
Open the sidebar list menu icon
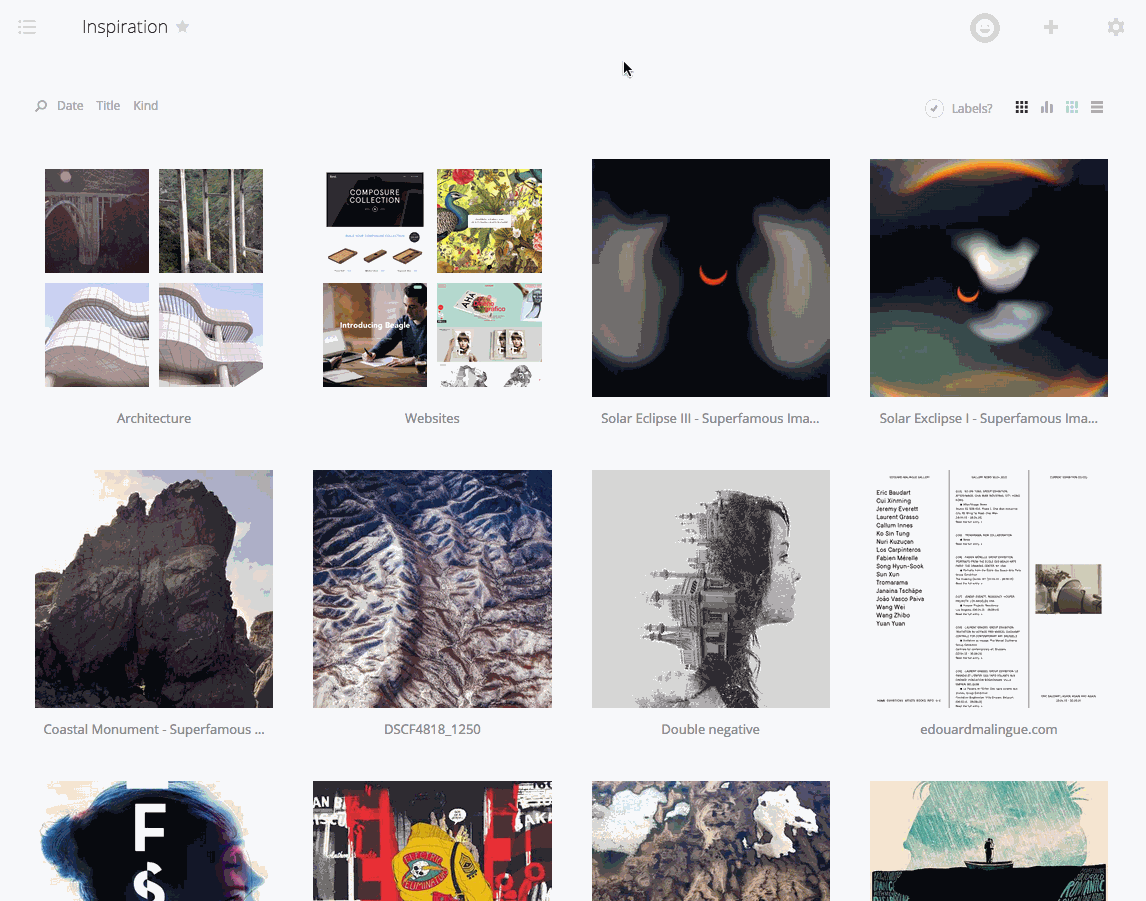27,28
